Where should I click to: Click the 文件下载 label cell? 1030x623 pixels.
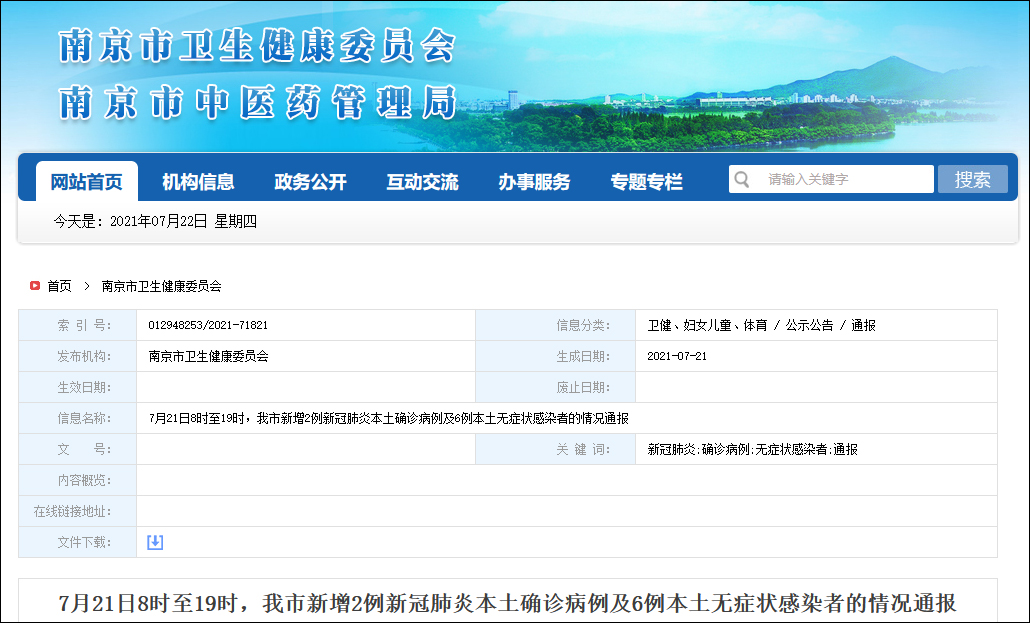[x=78, y=542]
